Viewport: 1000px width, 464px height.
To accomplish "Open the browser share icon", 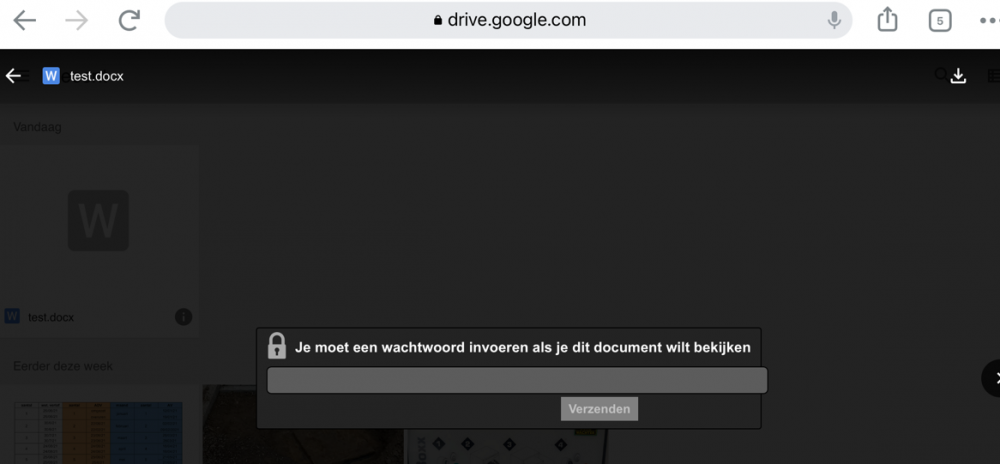I will [887, 20].
